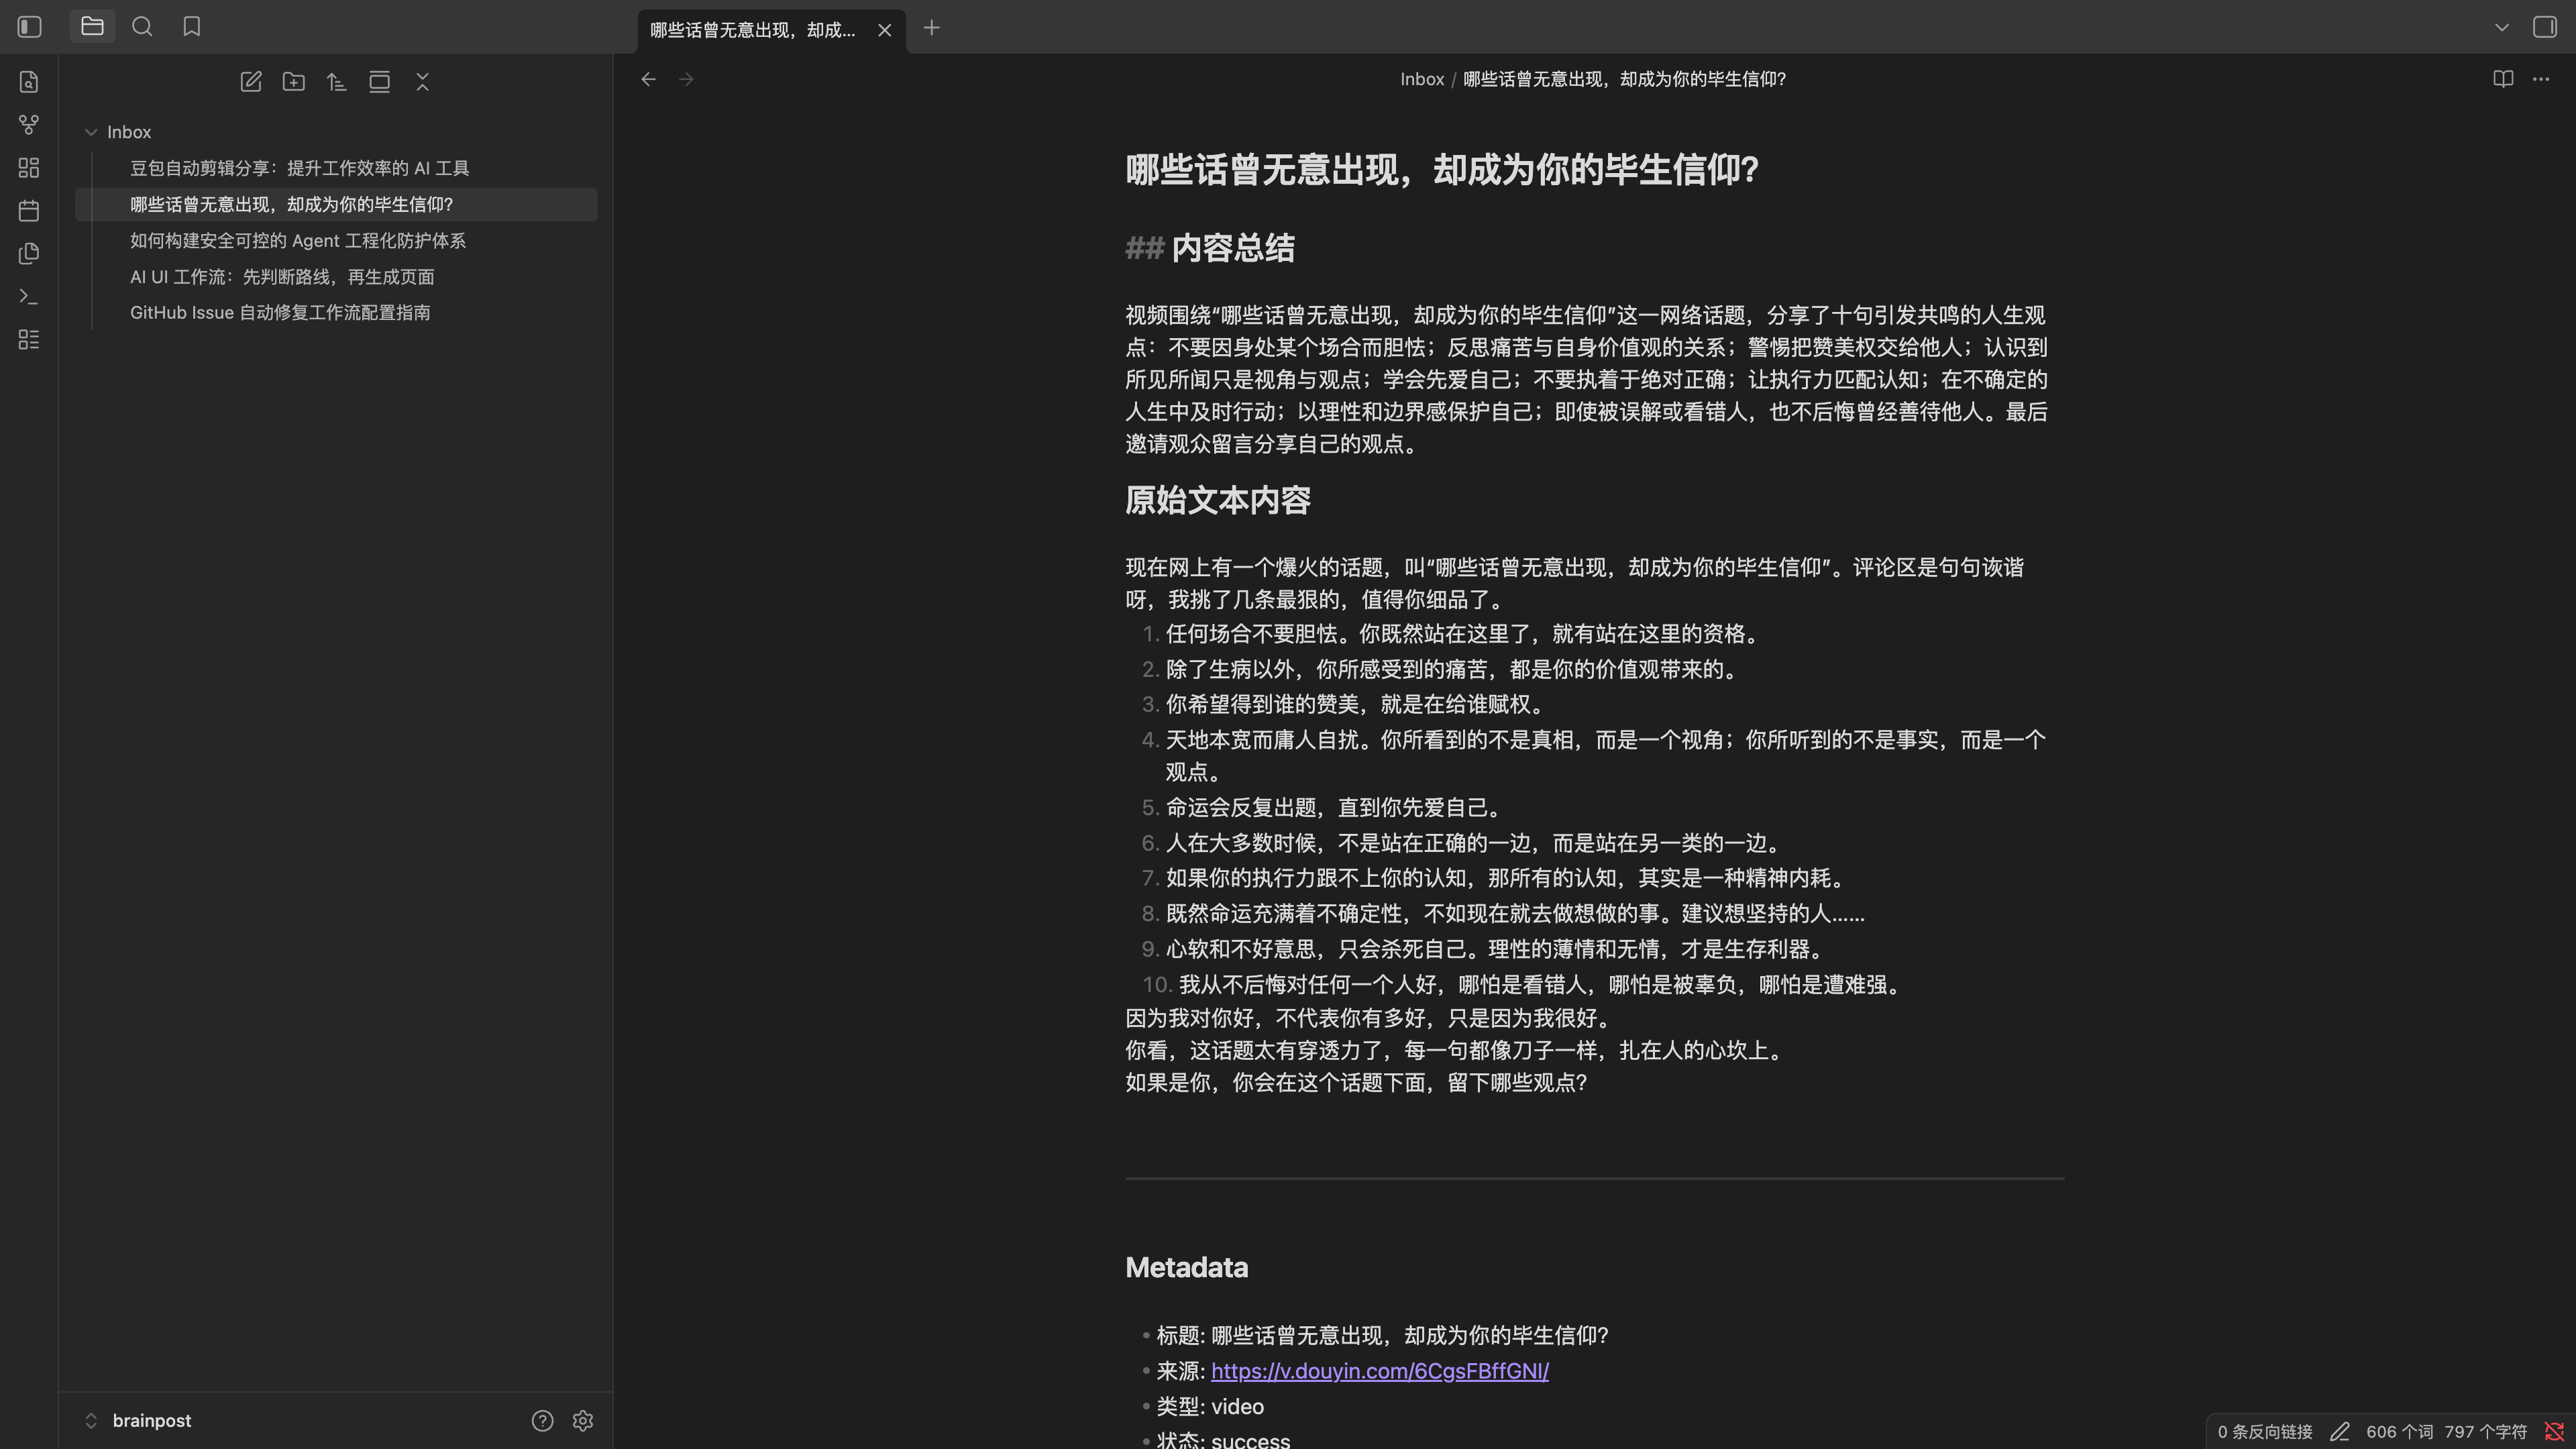Open the tab list dropdown chevron
The width and height of the screenshot is (2576, 1449).
tap(2502, 27)
